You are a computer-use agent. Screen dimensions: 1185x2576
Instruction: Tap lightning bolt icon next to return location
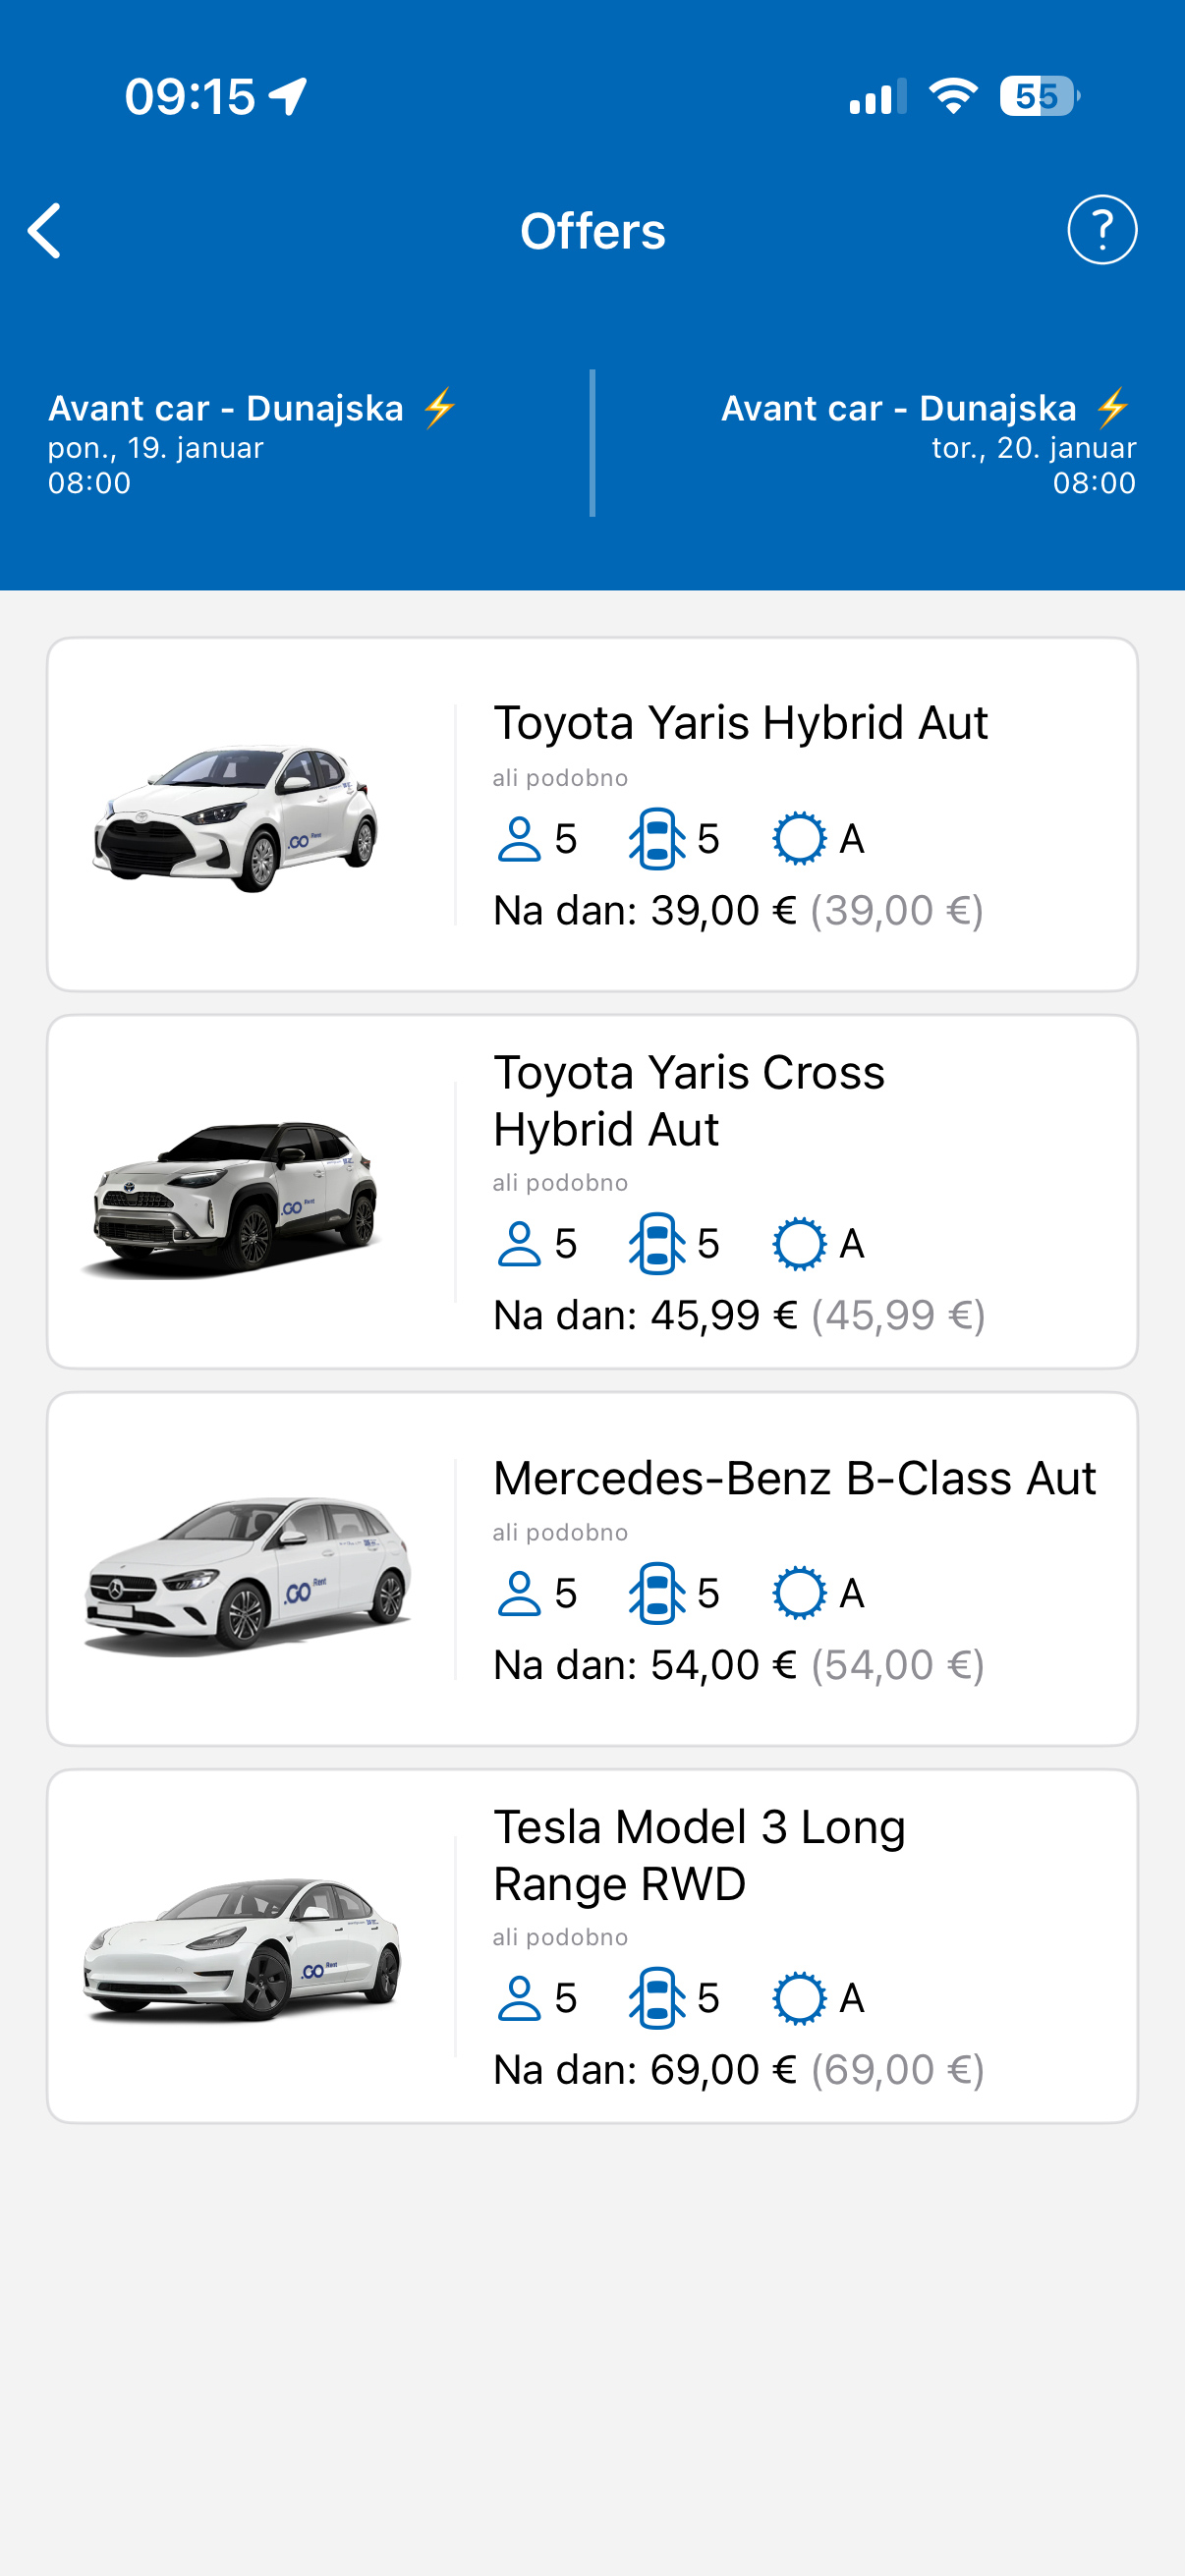point(1112,408)
